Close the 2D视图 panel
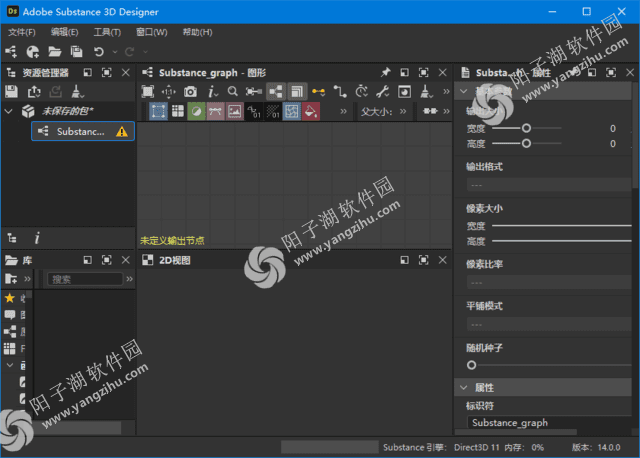640x458 pixels. [443, 260]
